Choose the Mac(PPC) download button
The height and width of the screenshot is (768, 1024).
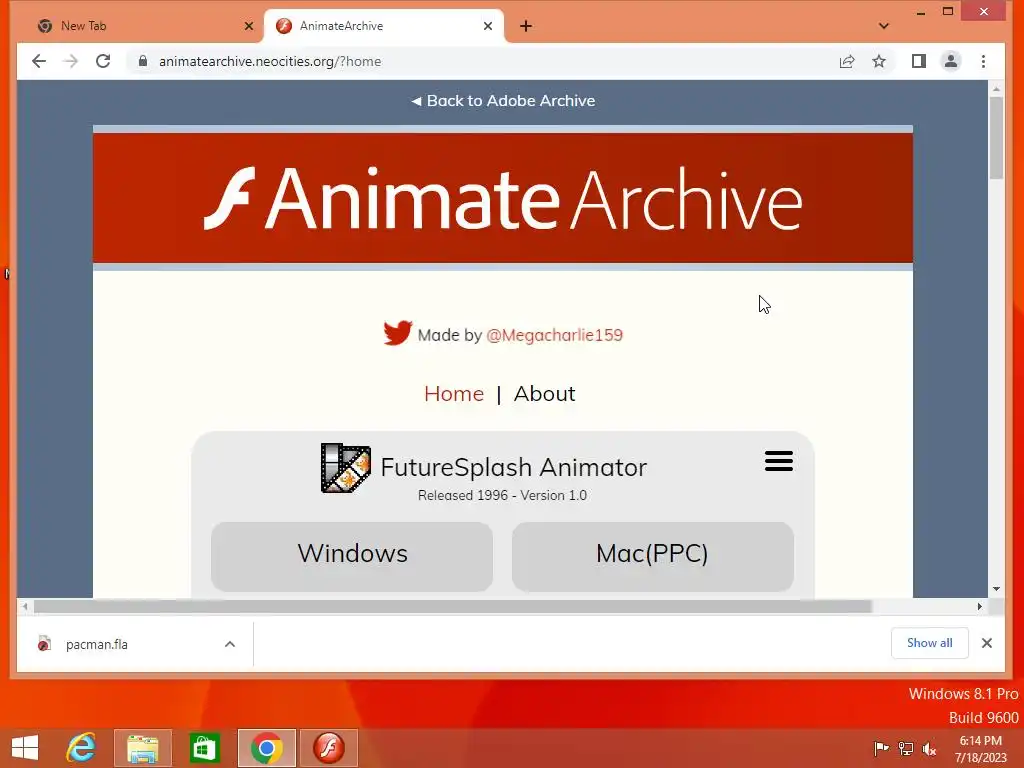click(652, 556)
